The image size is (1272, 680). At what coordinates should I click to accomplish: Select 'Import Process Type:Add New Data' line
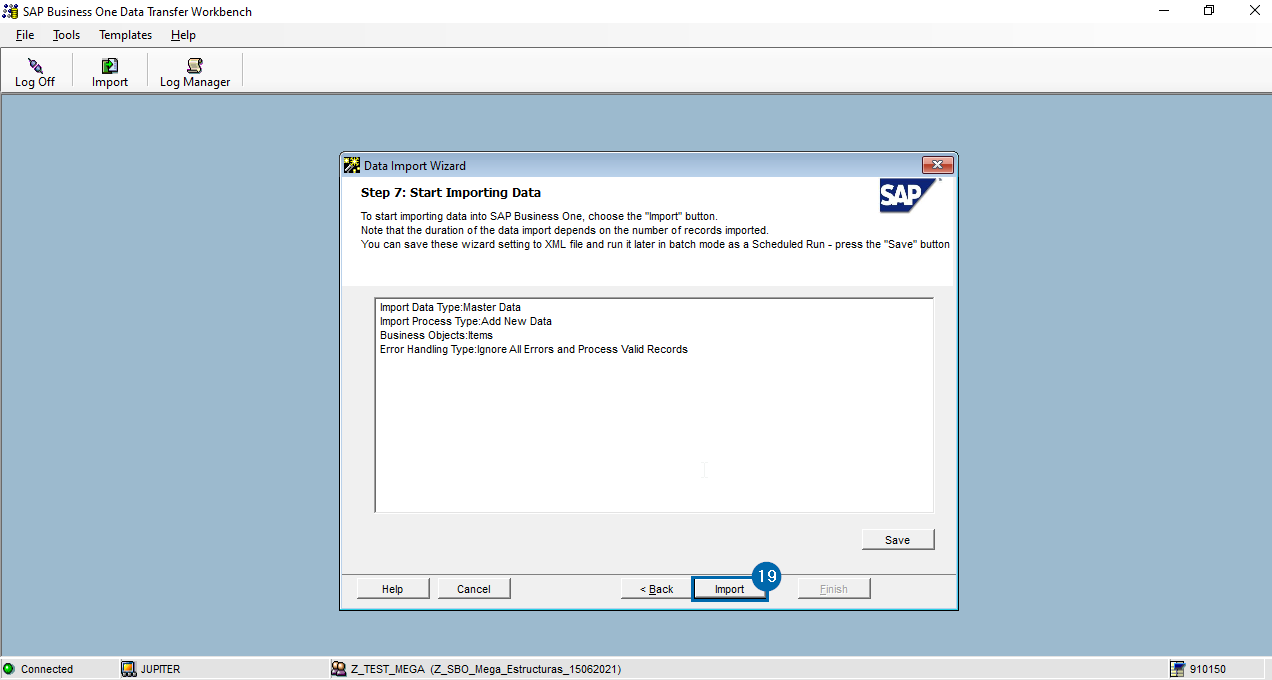[466, 321]
